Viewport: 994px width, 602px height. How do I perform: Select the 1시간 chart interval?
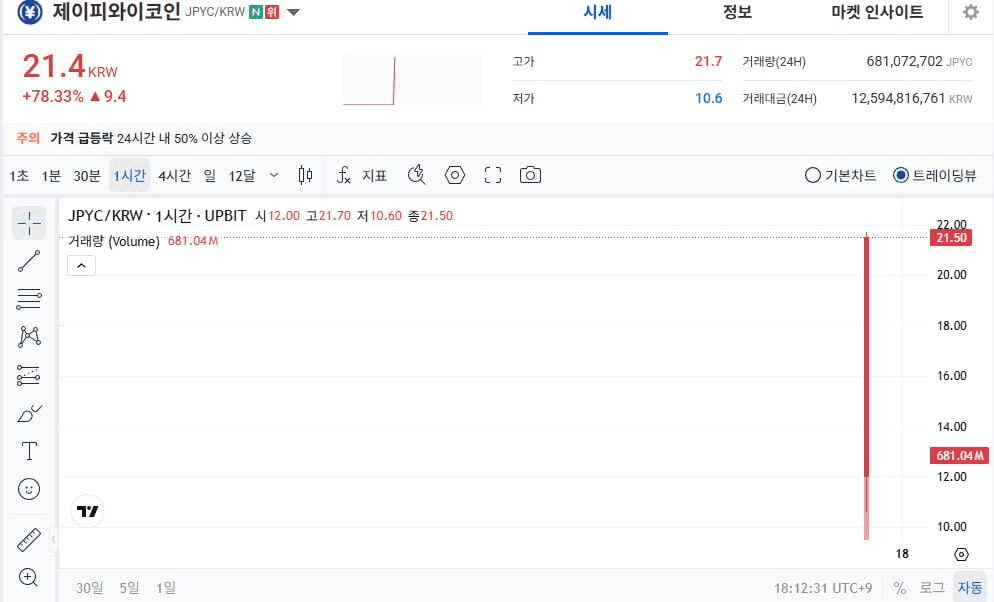tap(129, 176)
